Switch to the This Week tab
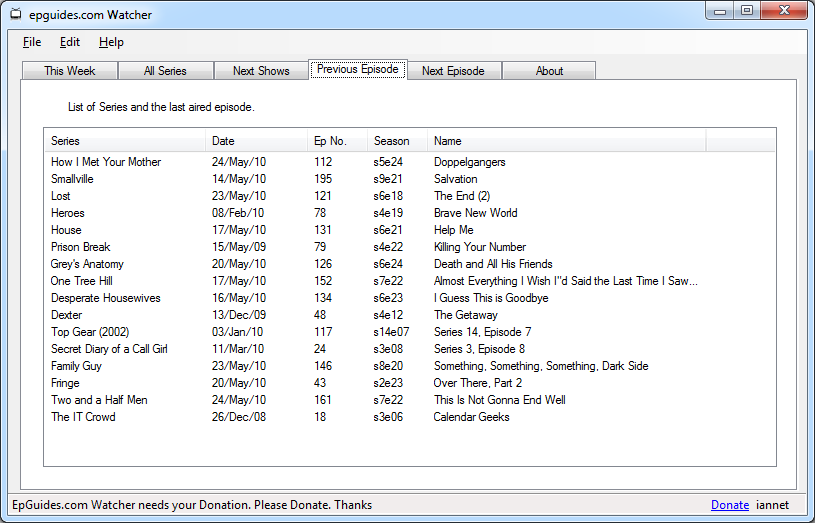This screenshot has width=815, height=523. 70,71
